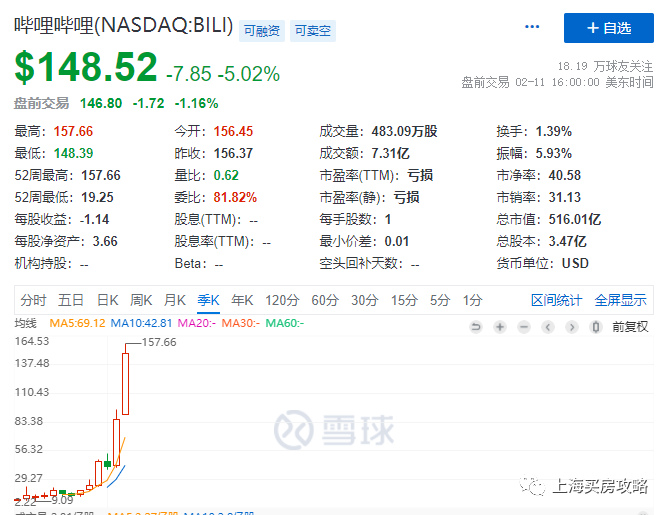The image size is (669, 515).
Task: Select the 60分 interval tab
Action: (x=325, y=300)
